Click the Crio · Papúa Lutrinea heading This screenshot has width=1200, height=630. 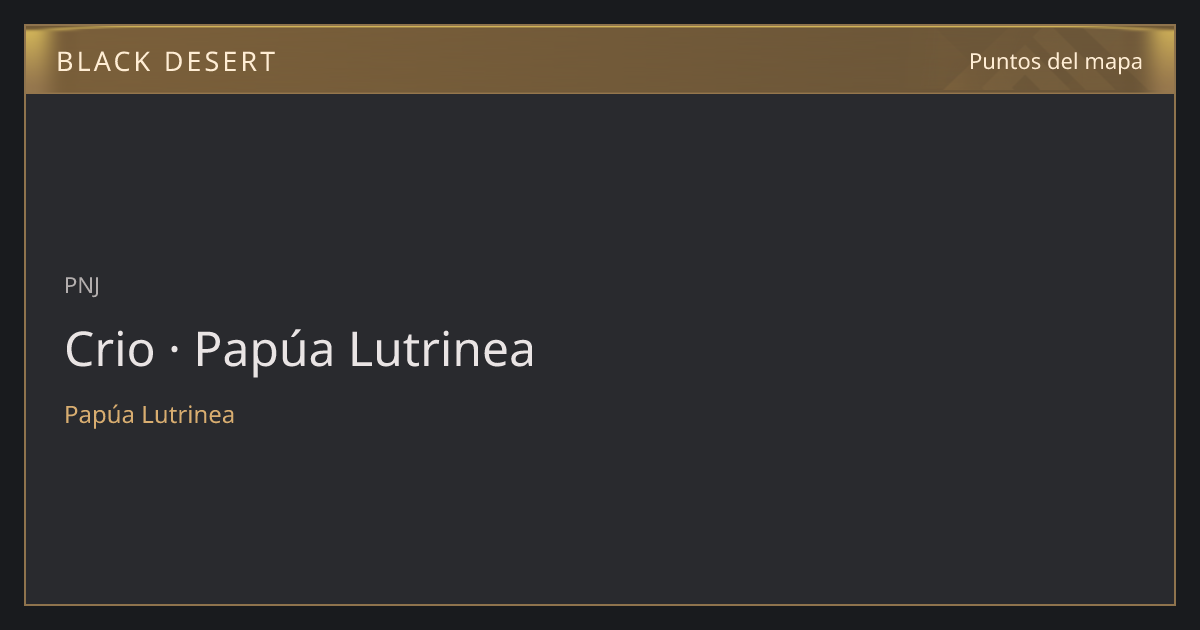coord(299,349)
